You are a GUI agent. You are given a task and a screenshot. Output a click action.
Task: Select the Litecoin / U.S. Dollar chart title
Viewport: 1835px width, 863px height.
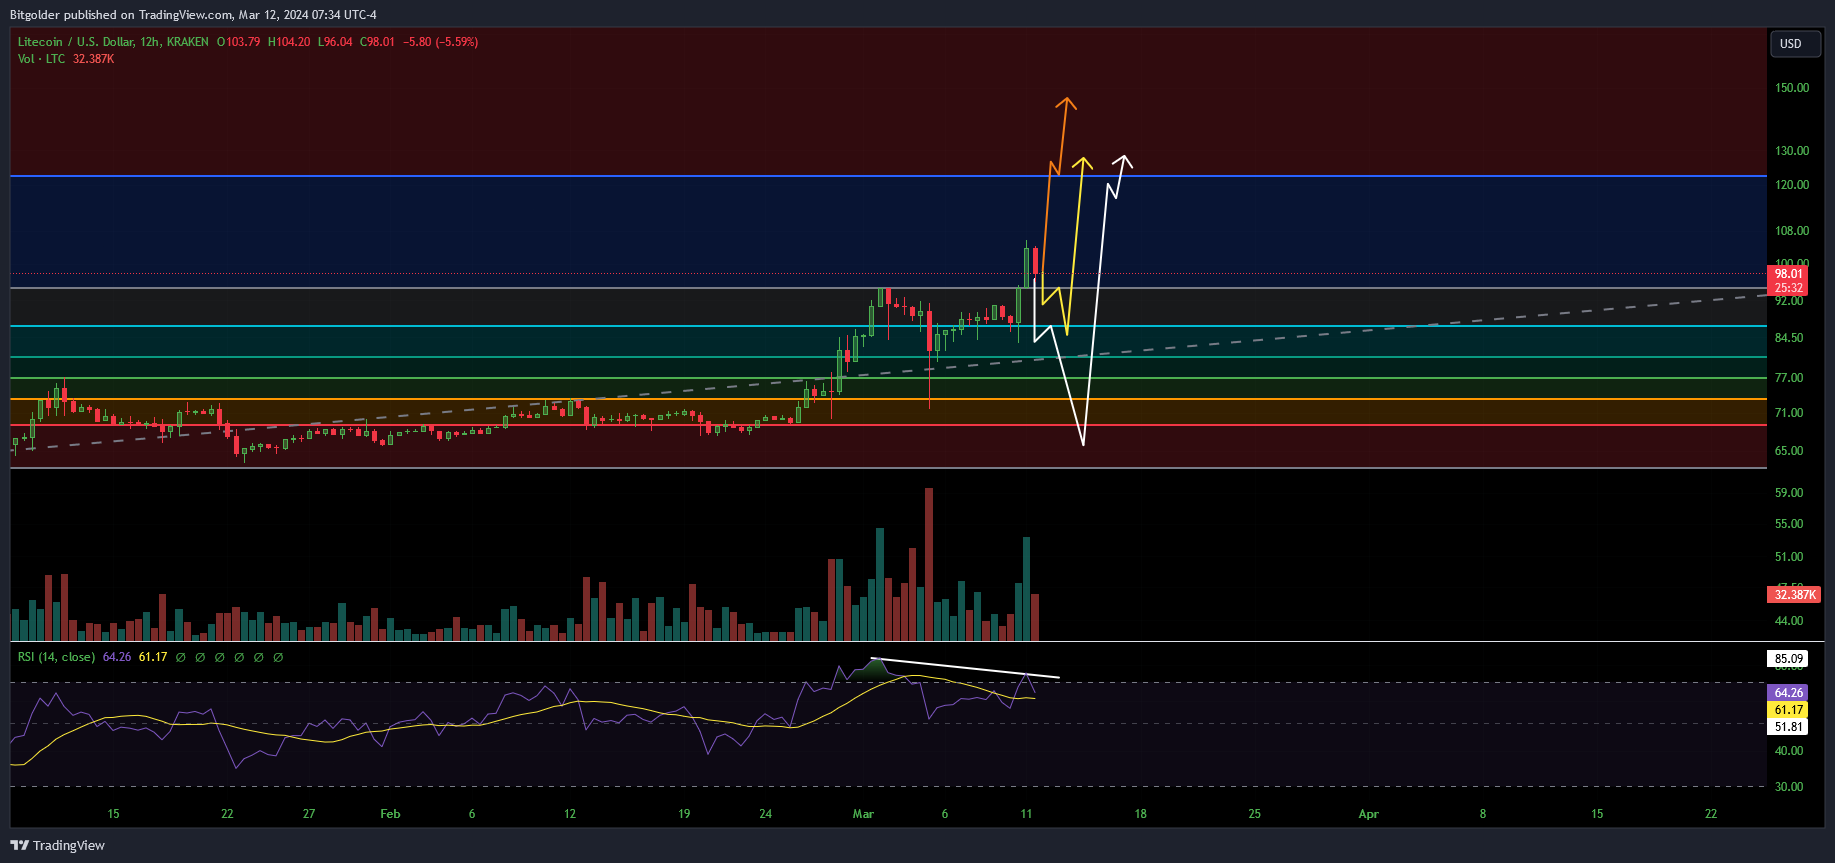point(113,42)
